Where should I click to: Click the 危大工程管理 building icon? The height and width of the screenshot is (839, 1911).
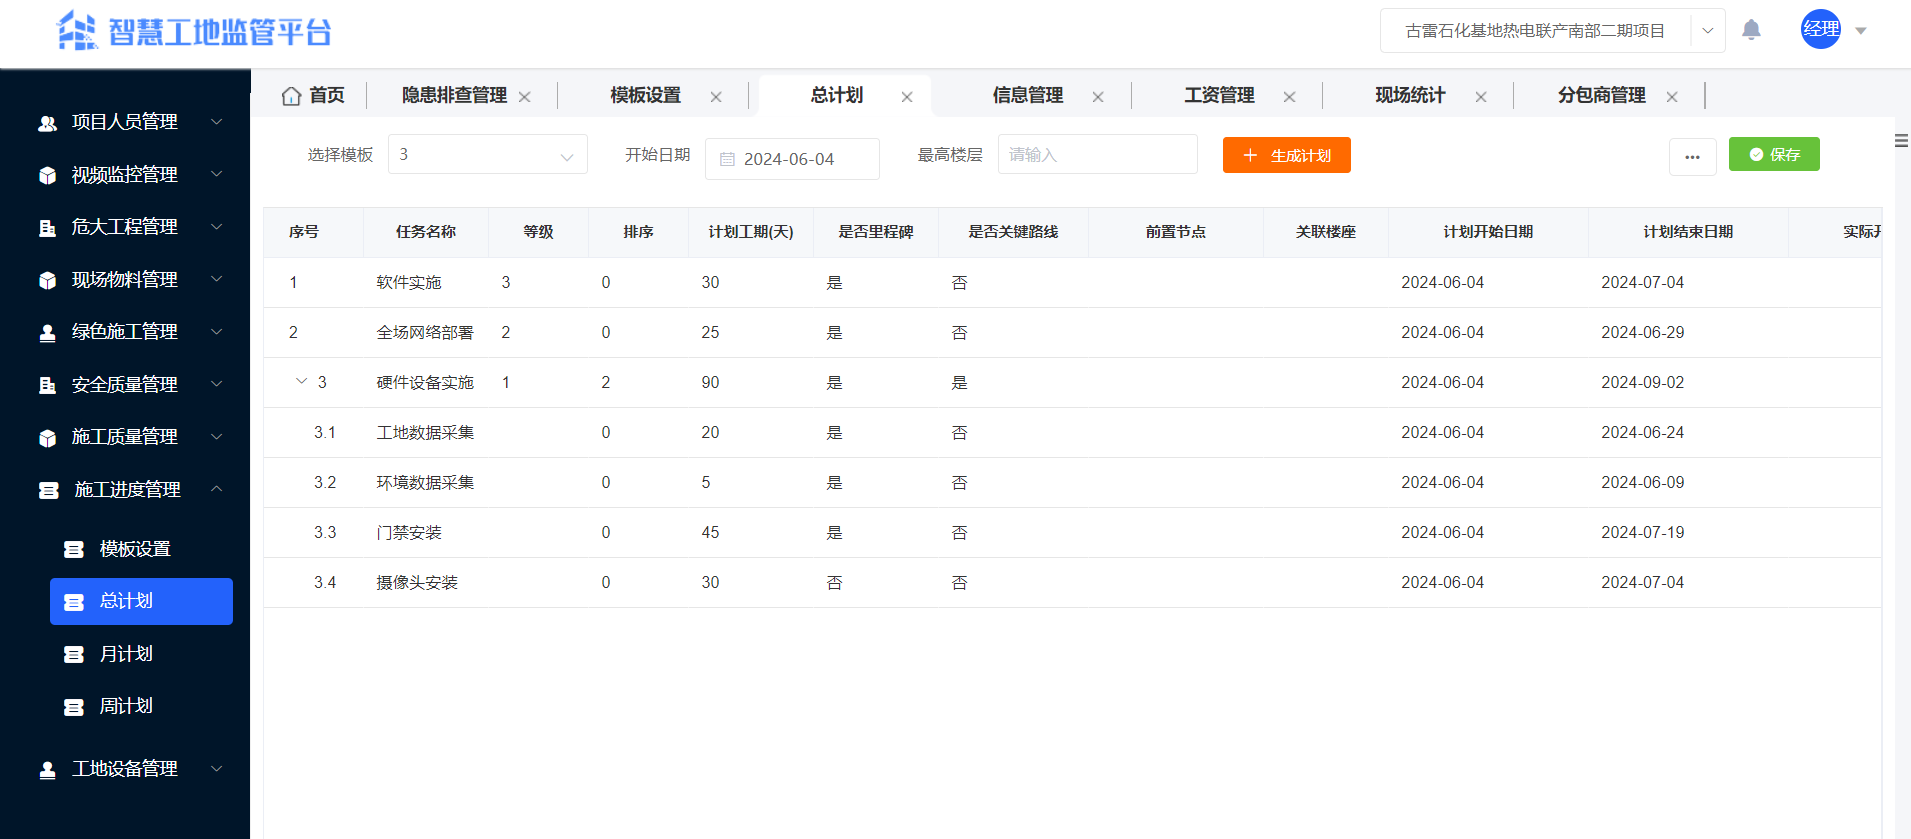pyautogui.click(x=47, y=228)
